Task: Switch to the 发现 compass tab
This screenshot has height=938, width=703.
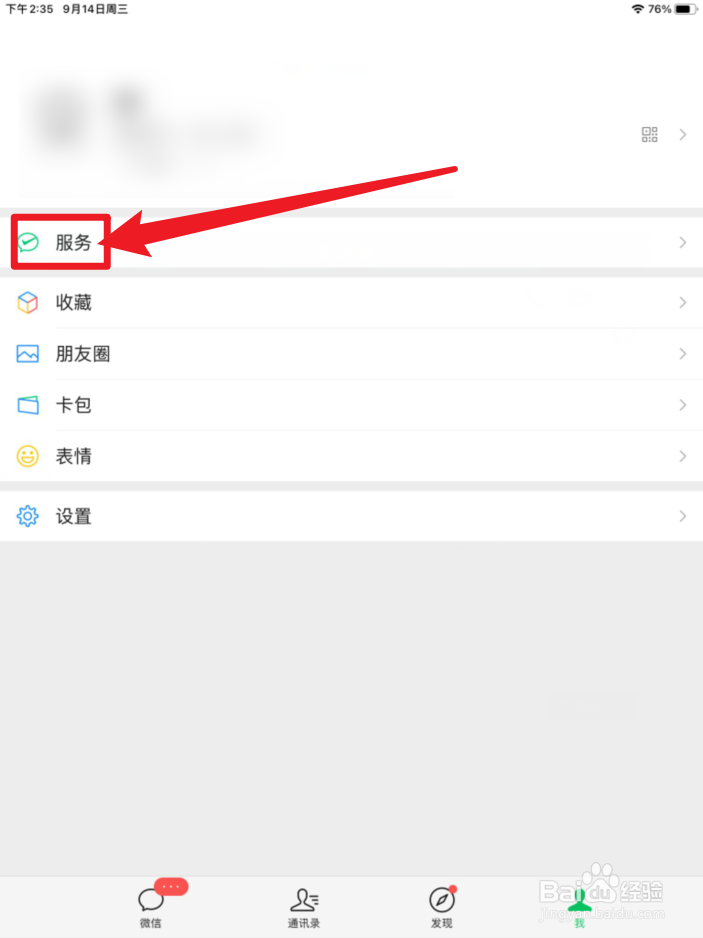Action: pyautogui.click(x=442, y=907)
